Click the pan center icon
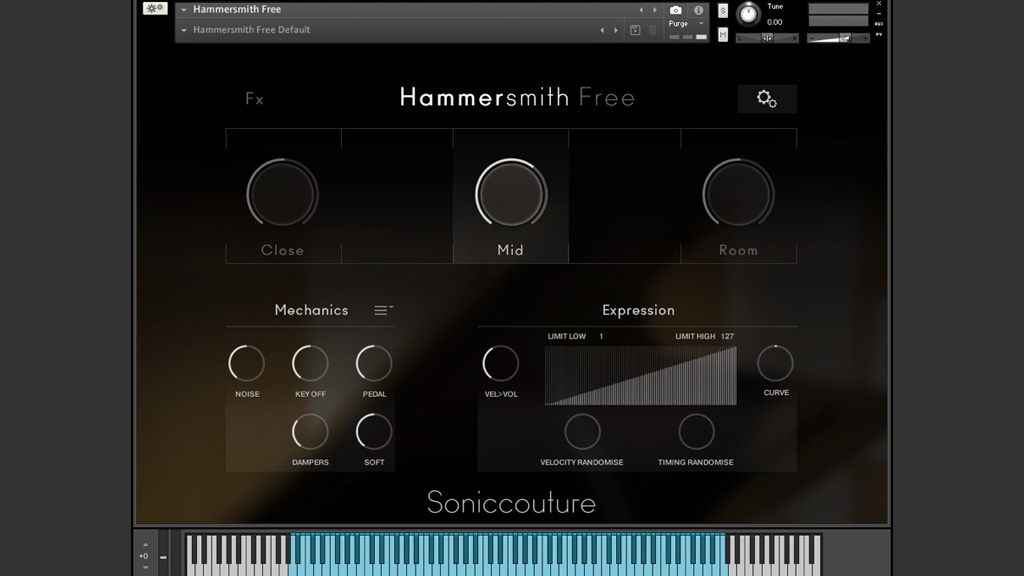Image resolution: width=1024 pixels, height=576 pixels. click(767, 38)
